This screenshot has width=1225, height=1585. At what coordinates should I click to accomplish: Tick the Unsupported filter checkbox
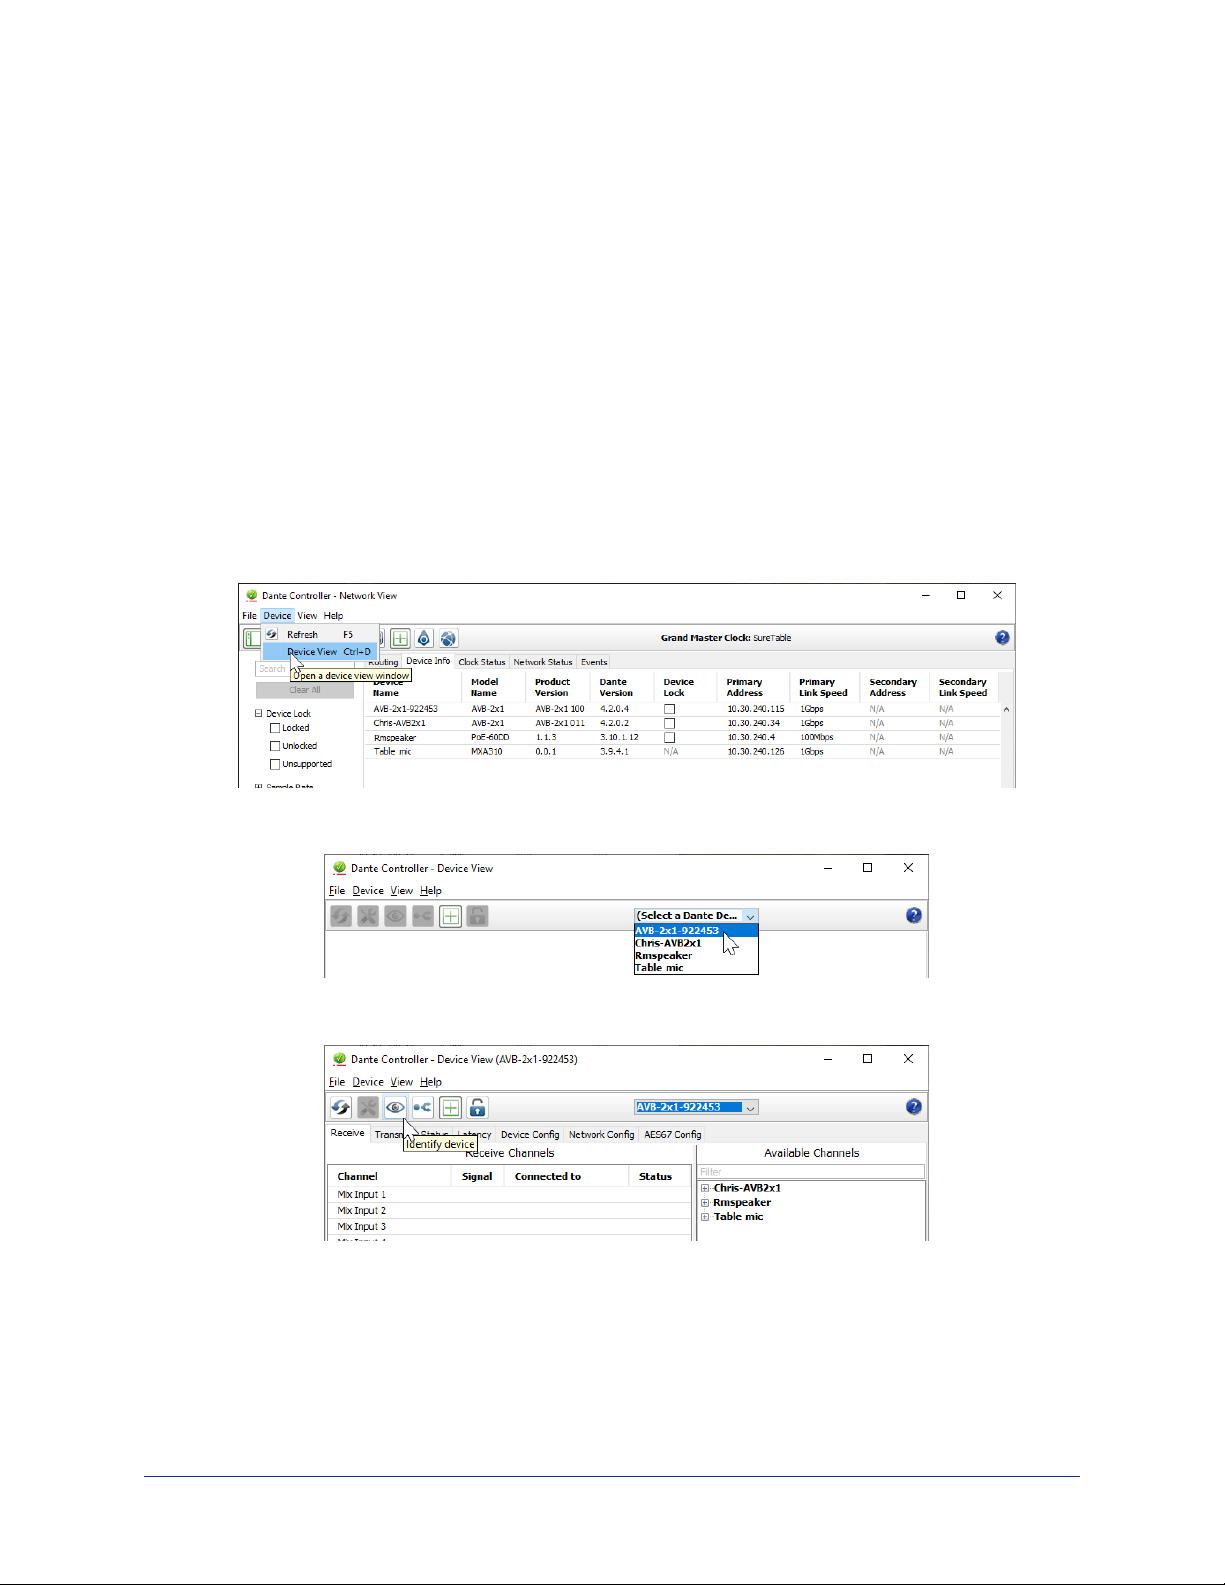275,764
